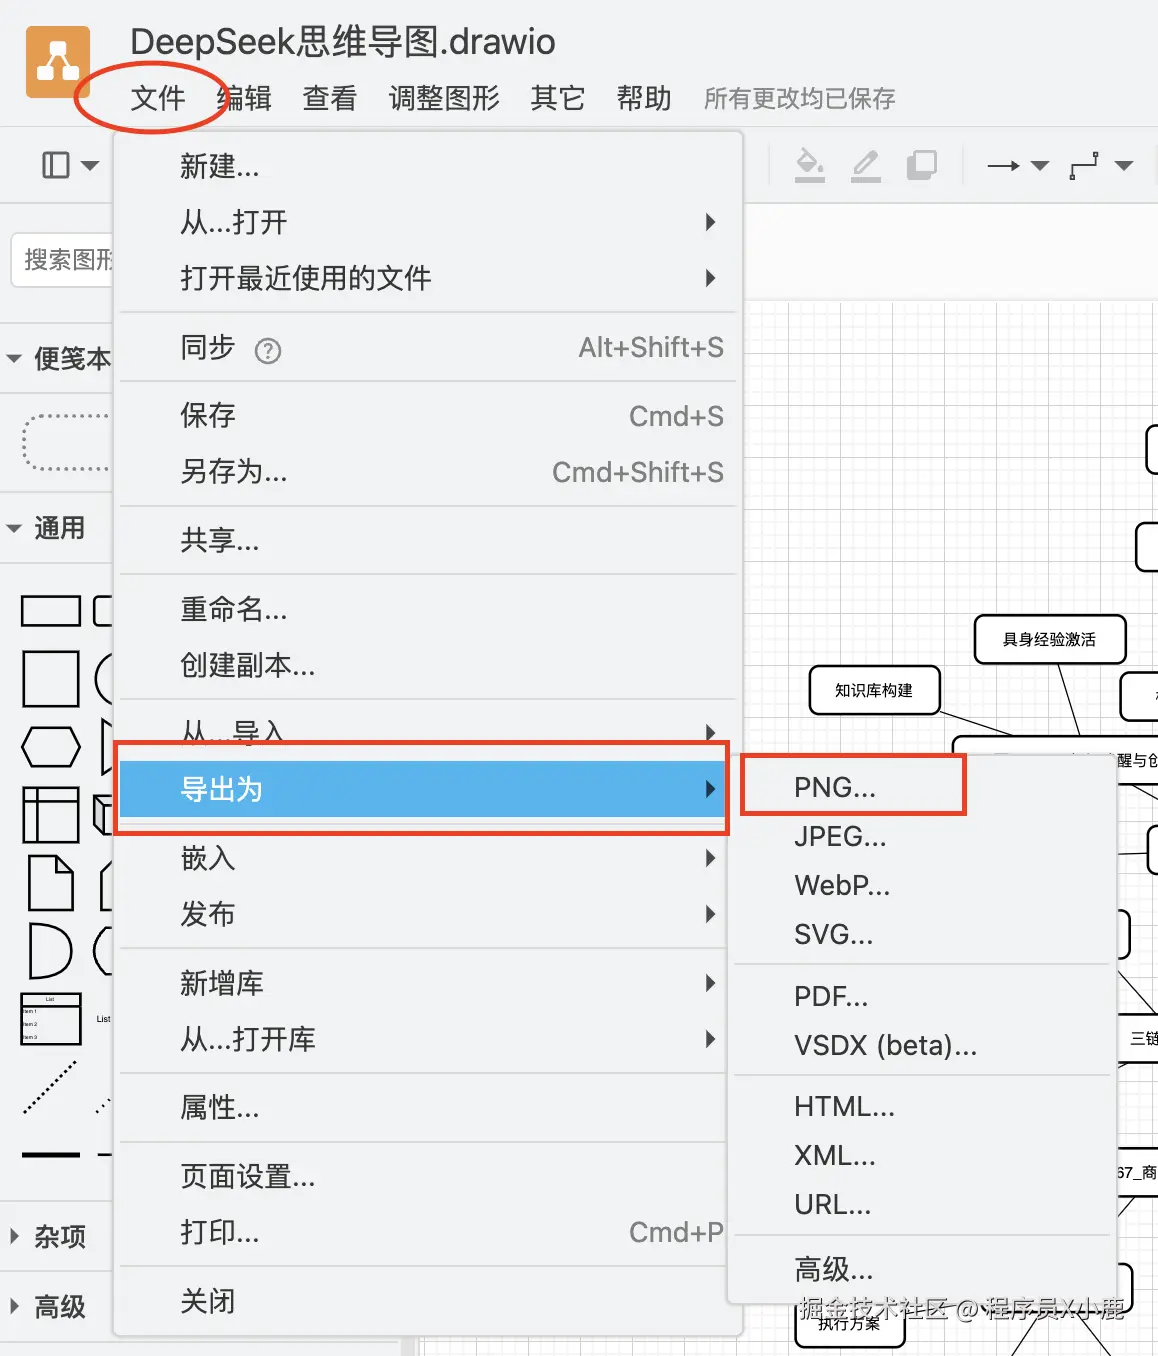
Task: Open the 文件 menu
Action: (x=158, y=98)
